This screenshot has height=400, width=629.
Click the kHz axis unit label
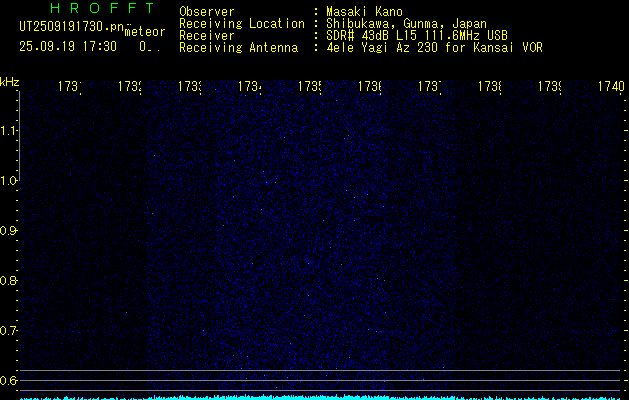point(9,81)
